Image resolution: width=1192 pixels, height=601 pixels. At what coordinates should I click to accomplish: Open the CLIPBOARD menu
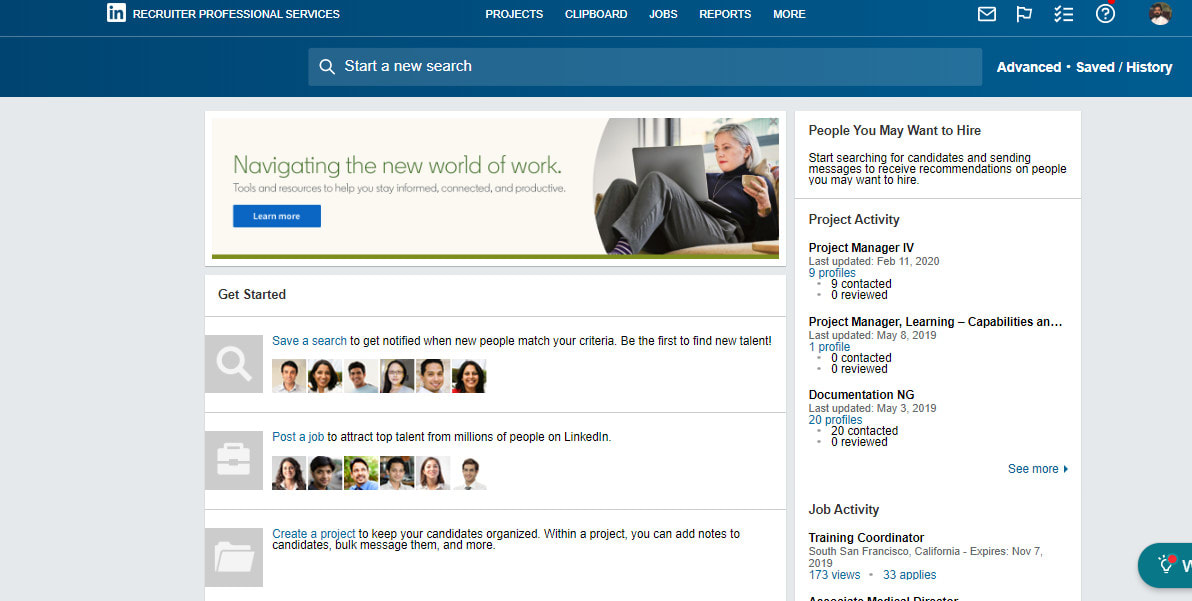click(x=596, y=14)
